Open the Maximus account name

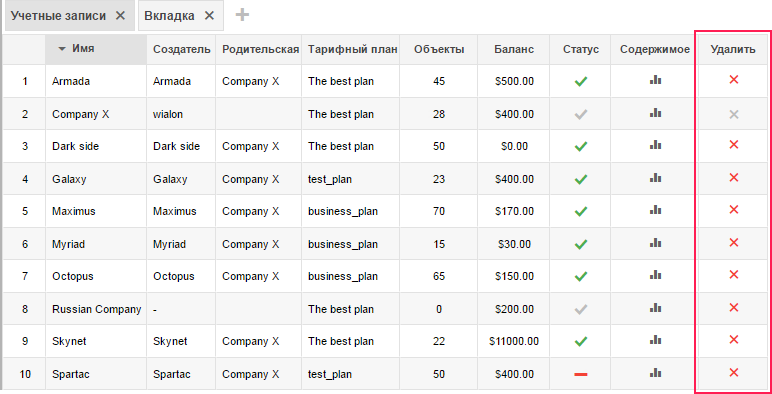pyautogui.click(x=74, y=211)
